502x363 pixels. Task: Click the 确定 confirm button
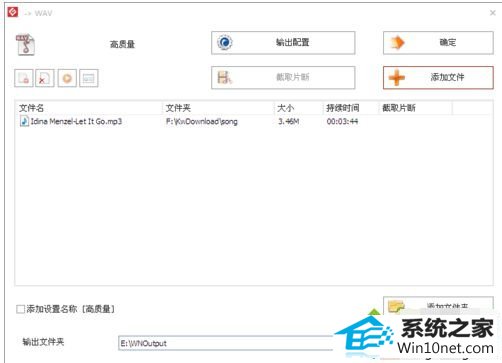point(438,43)
